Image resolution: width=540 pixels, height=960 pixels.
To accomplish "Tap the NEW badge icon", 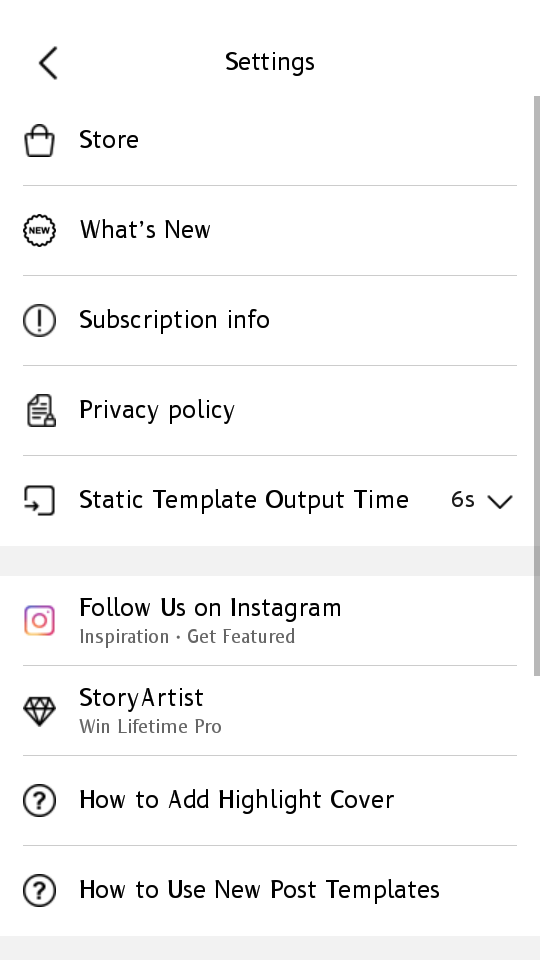I will point(39,230).
